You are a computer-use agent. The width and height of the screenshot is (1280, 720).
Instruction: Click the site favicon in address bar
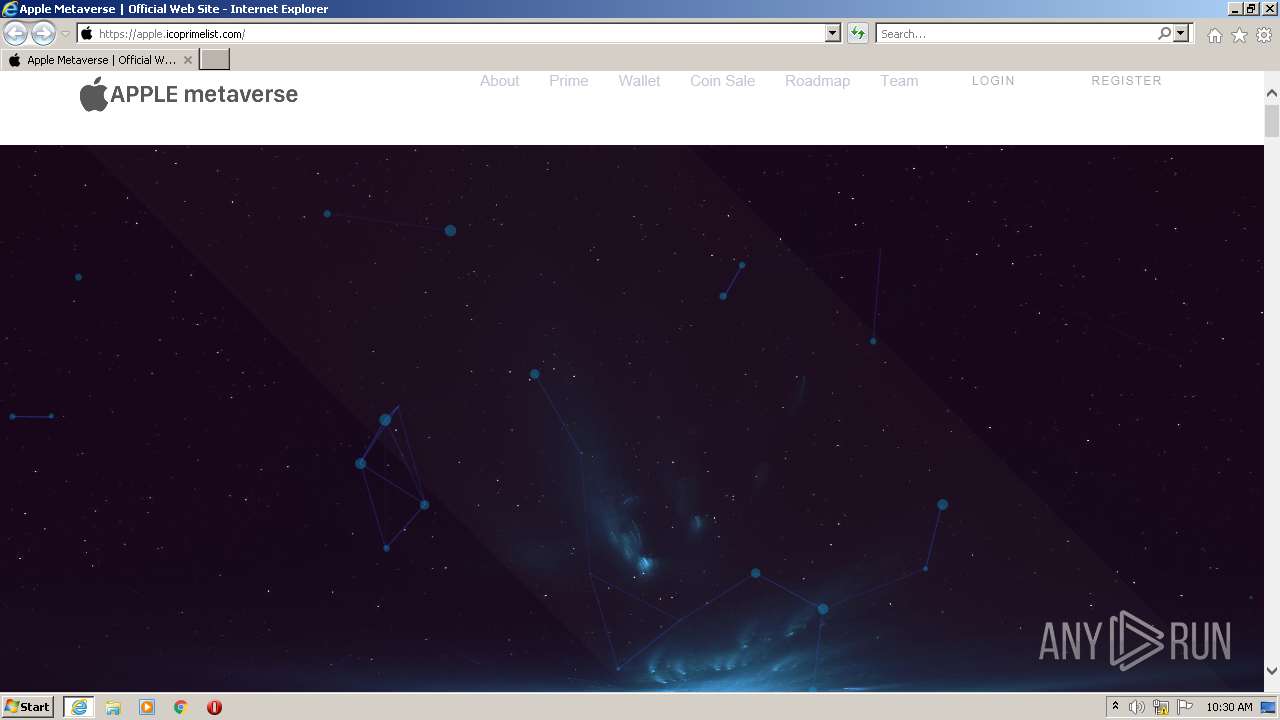[86, 33]
